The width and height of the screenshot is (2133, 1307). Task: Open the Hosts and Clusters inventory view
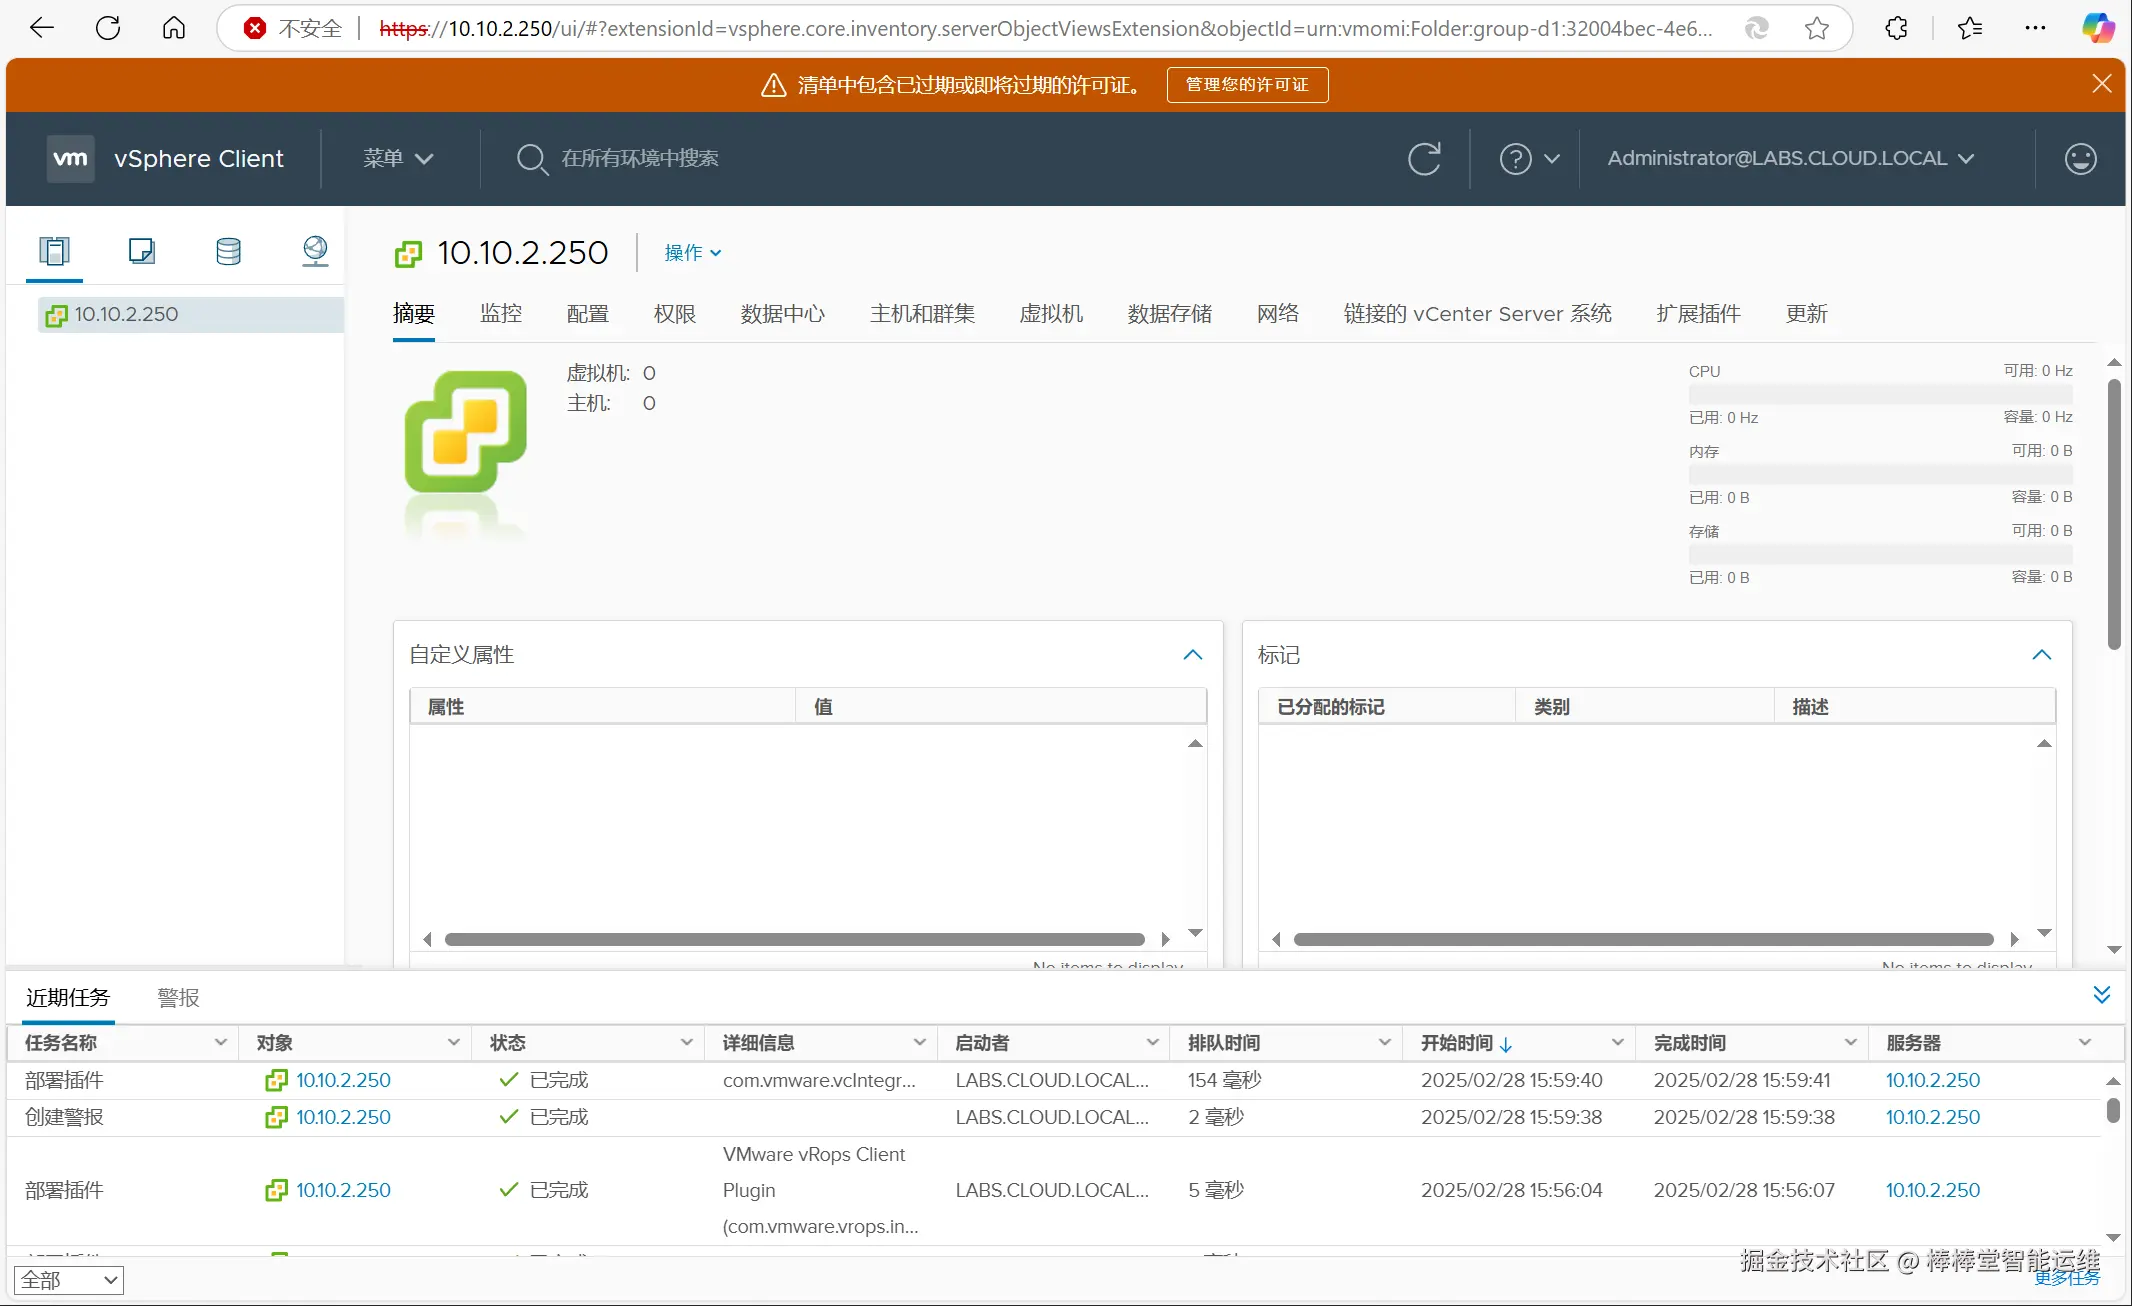pos(54,251)
